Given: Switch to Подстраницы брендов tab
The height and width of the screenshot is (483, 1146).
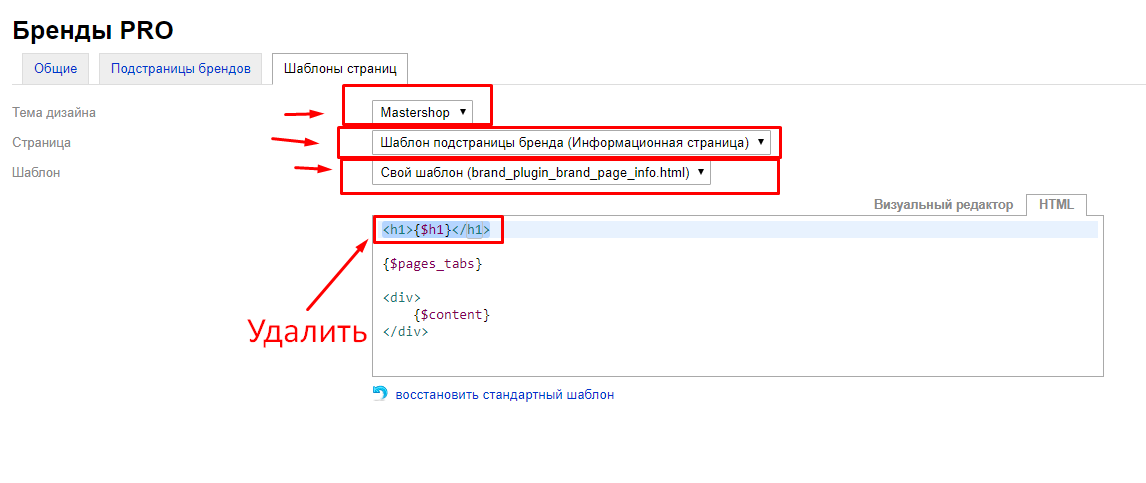Looking at the screenshot, I should [x=180, y=69].
